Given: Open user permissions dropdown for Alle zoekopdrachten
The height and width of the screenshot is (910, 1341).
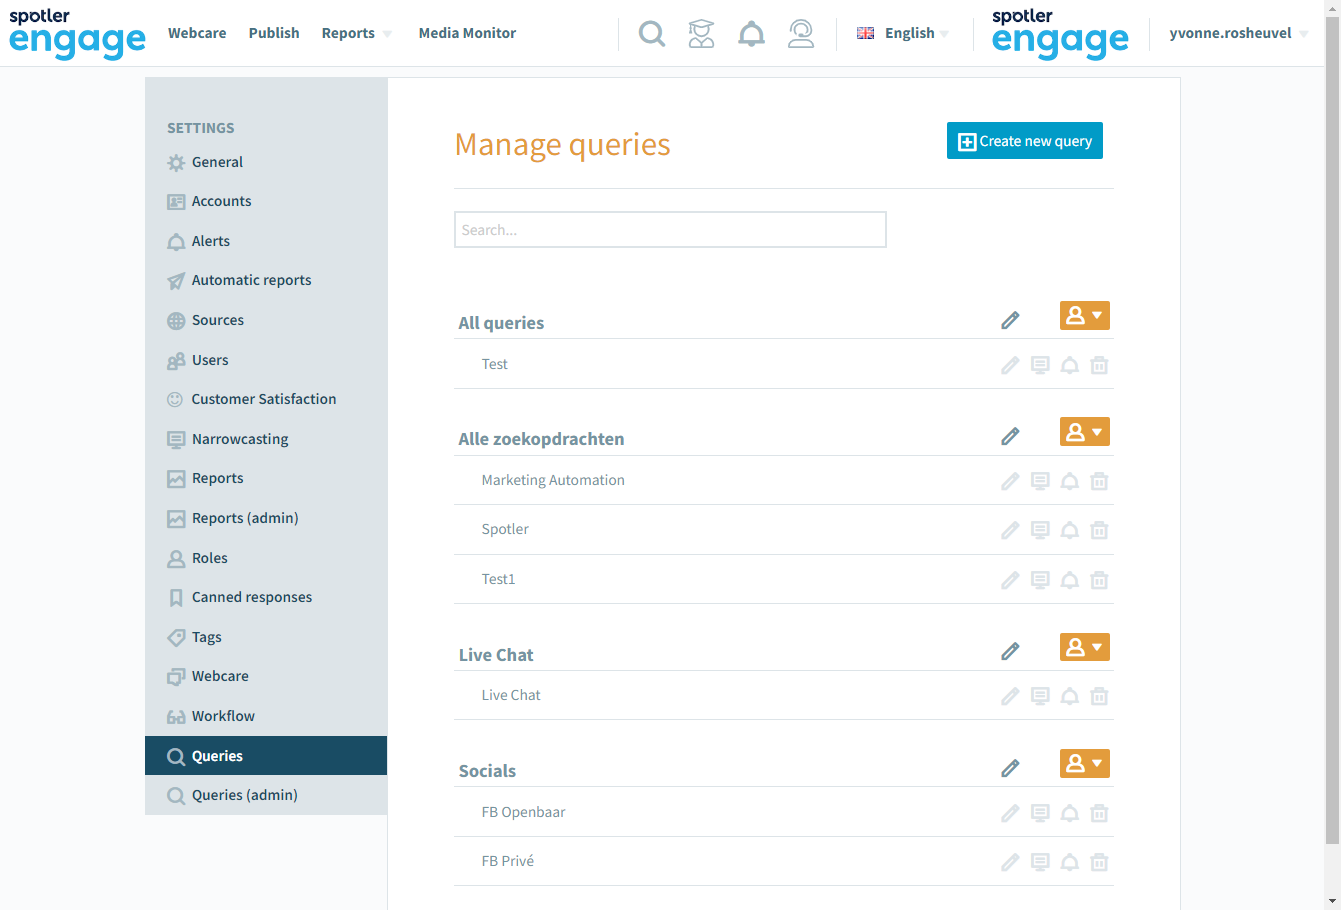Looking at the screenshot, I should [1085, 432].
